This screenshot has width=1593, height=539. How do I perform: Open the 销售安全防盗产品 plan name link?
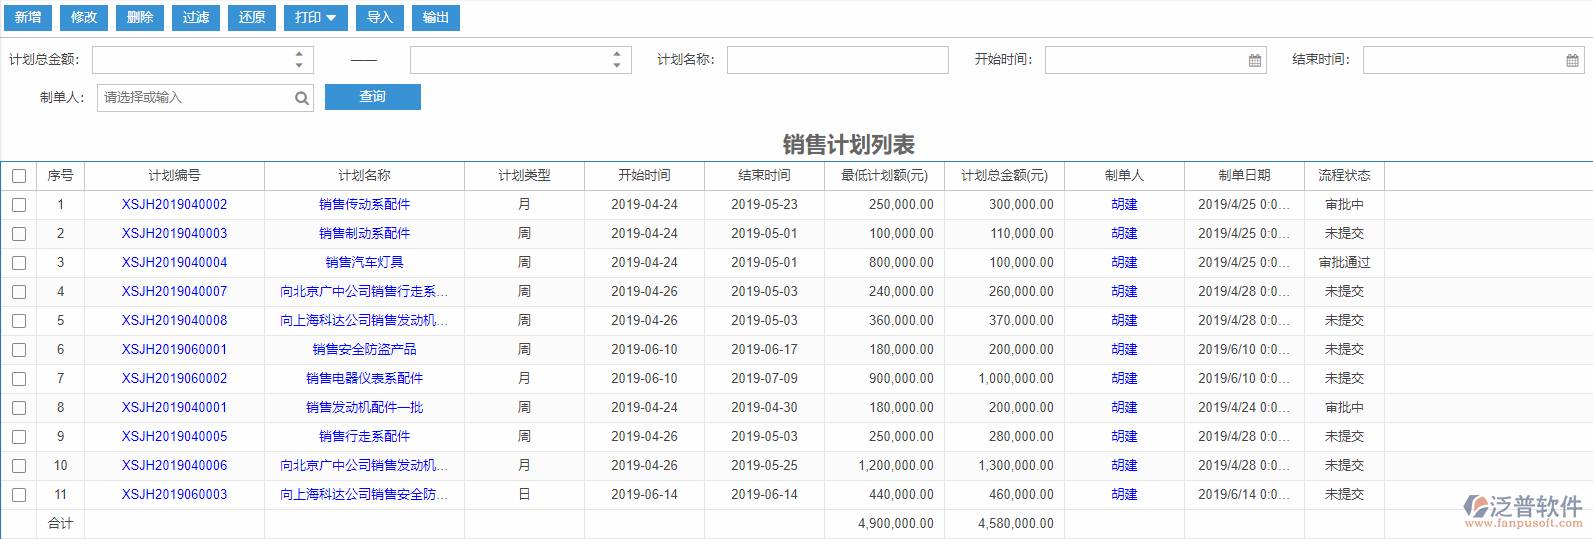coord(365,350)
